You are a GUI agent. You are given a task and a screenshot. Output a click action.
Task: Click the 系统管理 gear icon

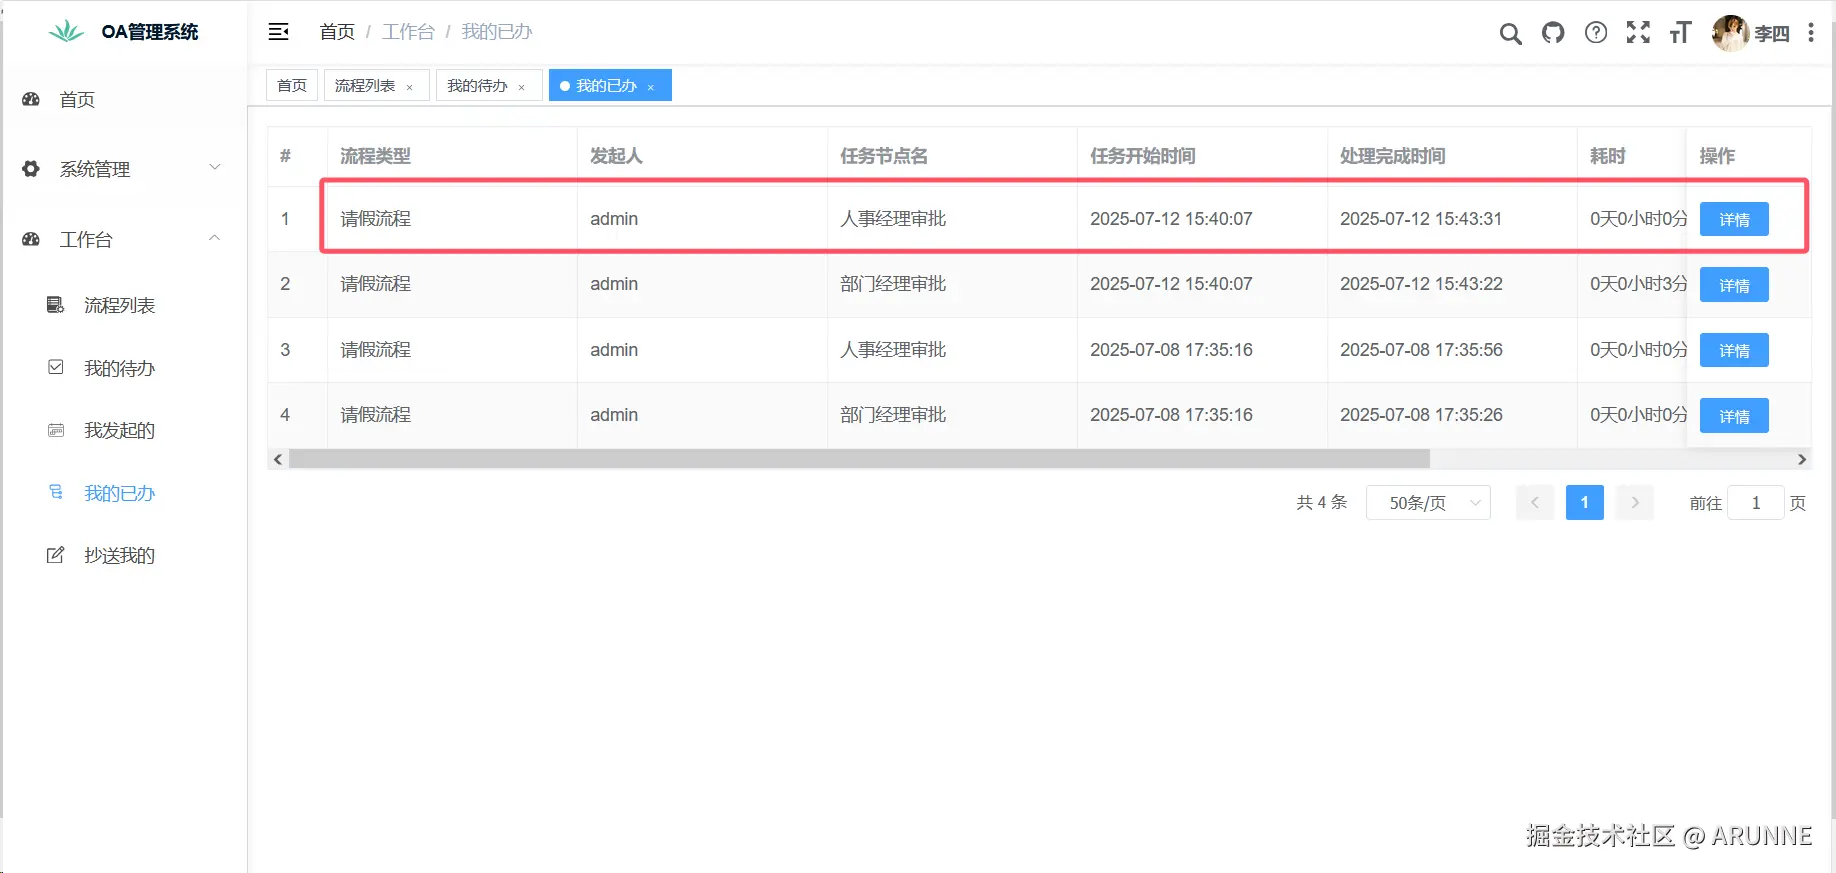coord(31,169)
